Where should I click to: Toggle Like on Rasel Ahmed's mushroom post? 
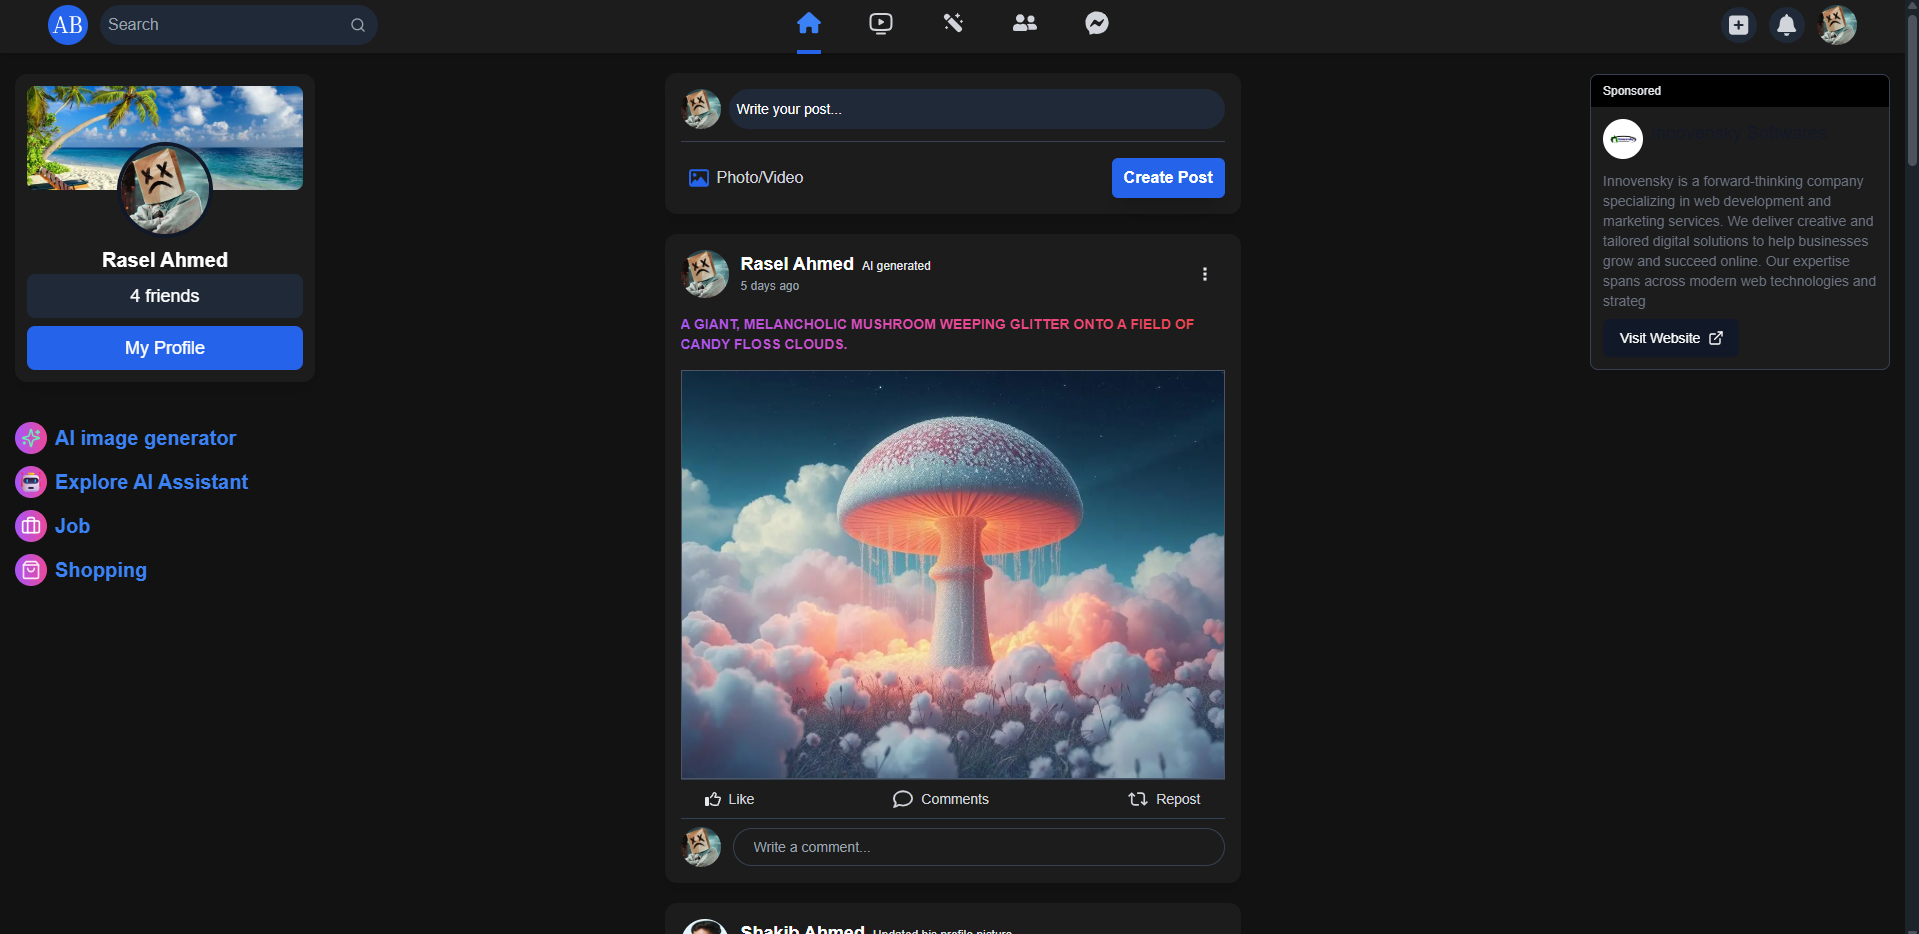point(729,799)
